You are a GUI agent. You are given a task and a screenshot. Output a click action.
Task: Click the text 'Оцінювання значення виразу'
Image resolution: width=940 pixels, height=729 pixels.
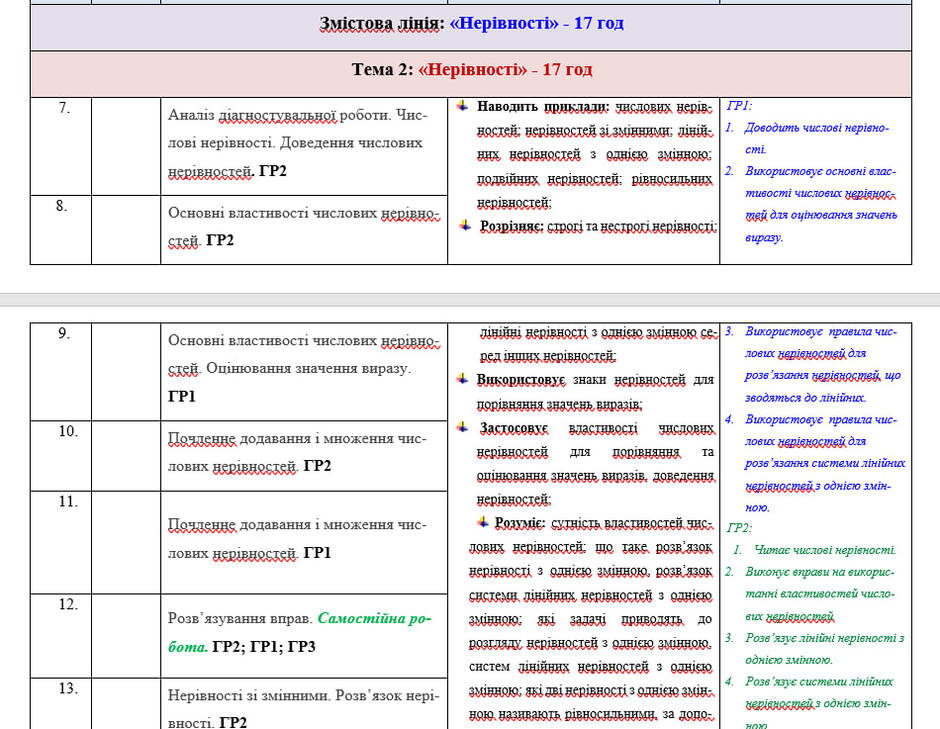click(308, 368)
